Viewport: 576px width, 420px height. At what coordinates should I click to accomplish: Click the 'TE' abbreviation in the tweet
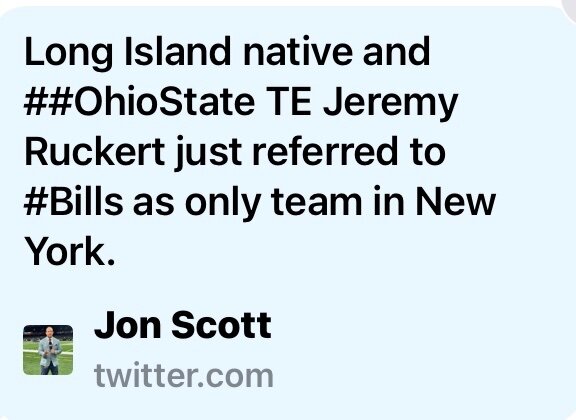(289, 102)
